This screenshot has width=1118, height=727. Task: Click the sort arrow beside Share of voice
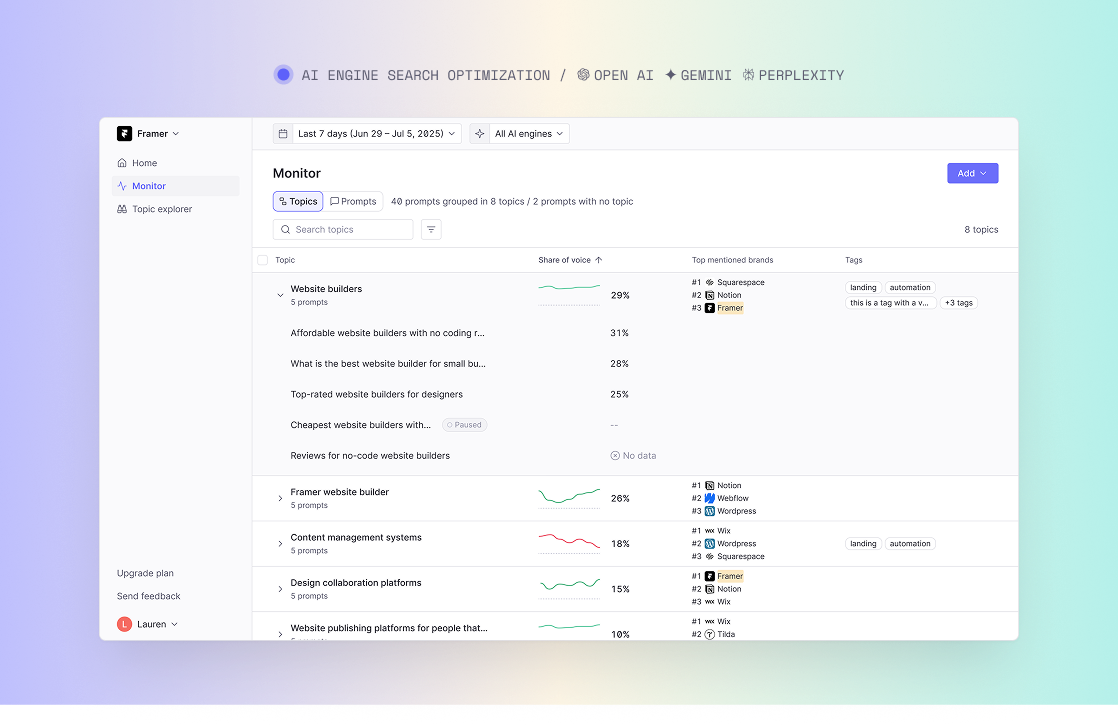598,260
